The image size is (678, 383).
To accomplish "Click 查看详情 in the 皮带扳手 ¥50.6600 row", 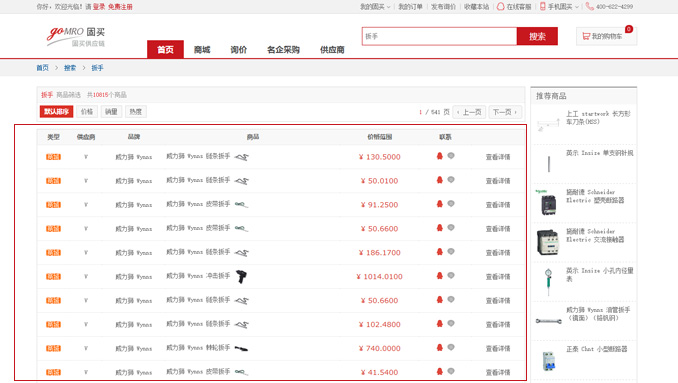I will (x=498, y=229).
